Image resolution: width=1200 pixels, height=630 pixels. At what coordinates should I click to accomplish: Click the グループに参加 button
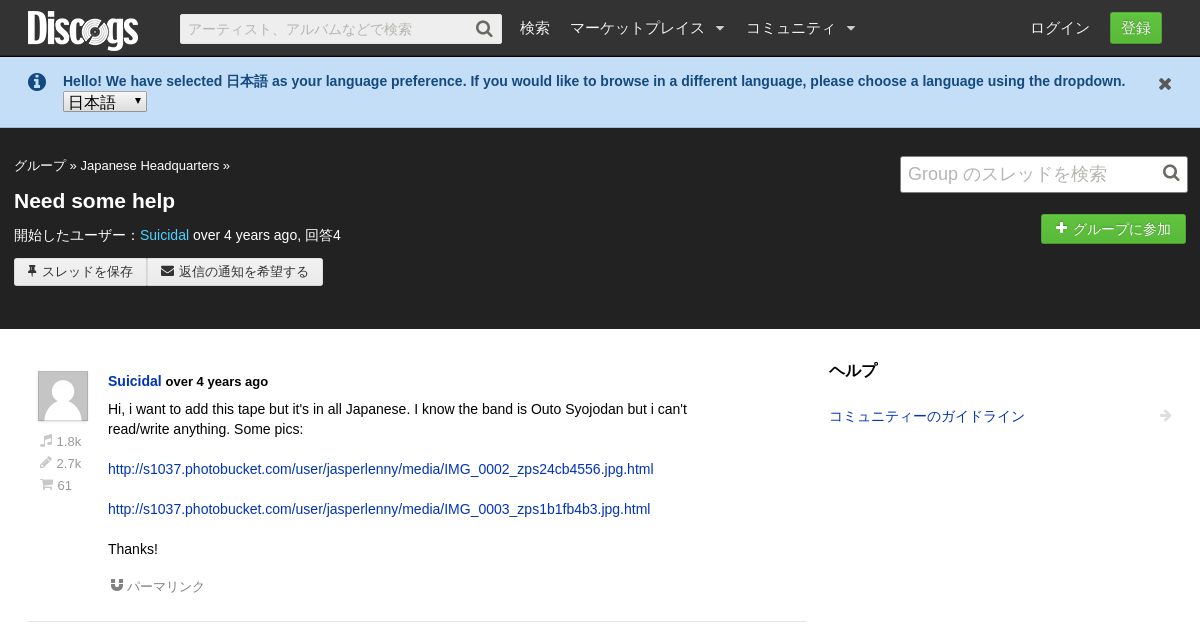(1113, 229)
